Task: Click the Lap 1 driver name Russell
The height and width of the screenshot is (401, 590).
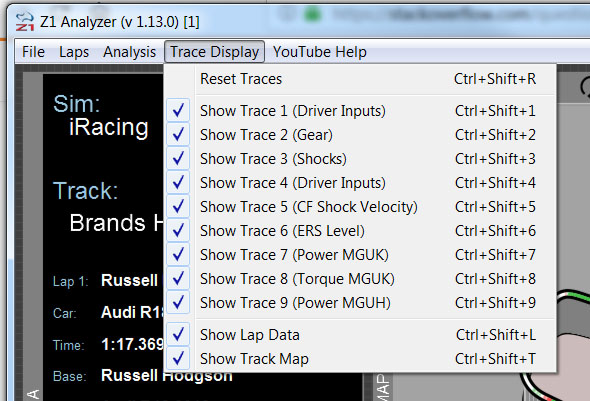Action: click(129, 281)
